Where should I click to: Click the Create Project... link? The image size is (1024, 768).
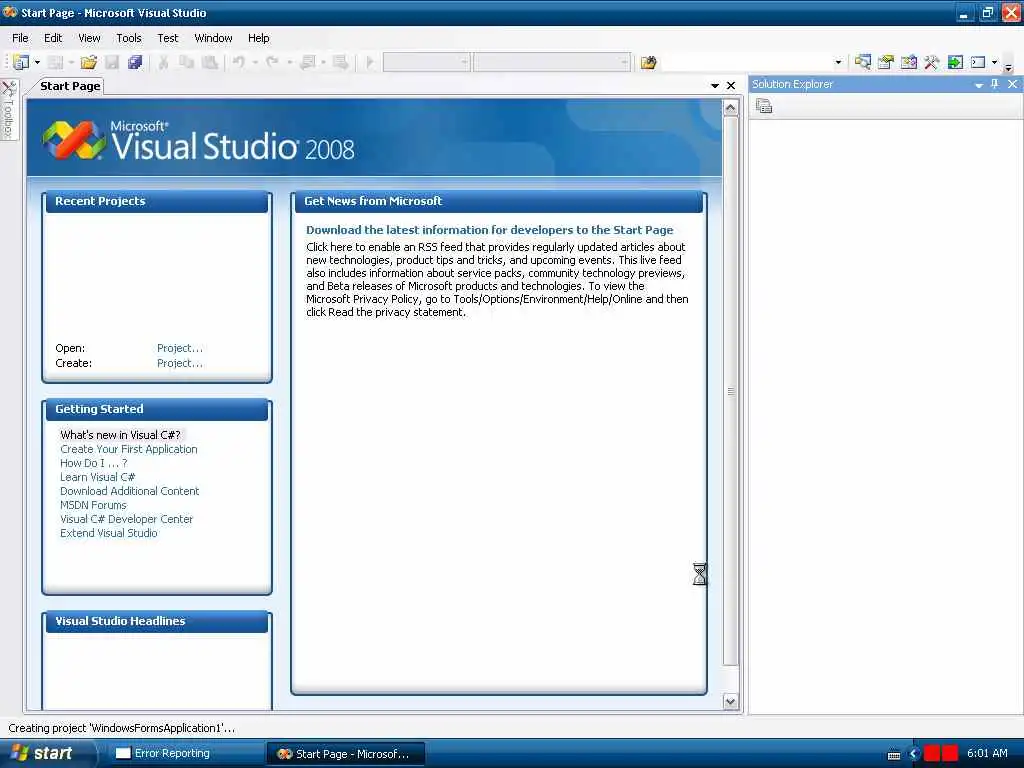(180, 363)
